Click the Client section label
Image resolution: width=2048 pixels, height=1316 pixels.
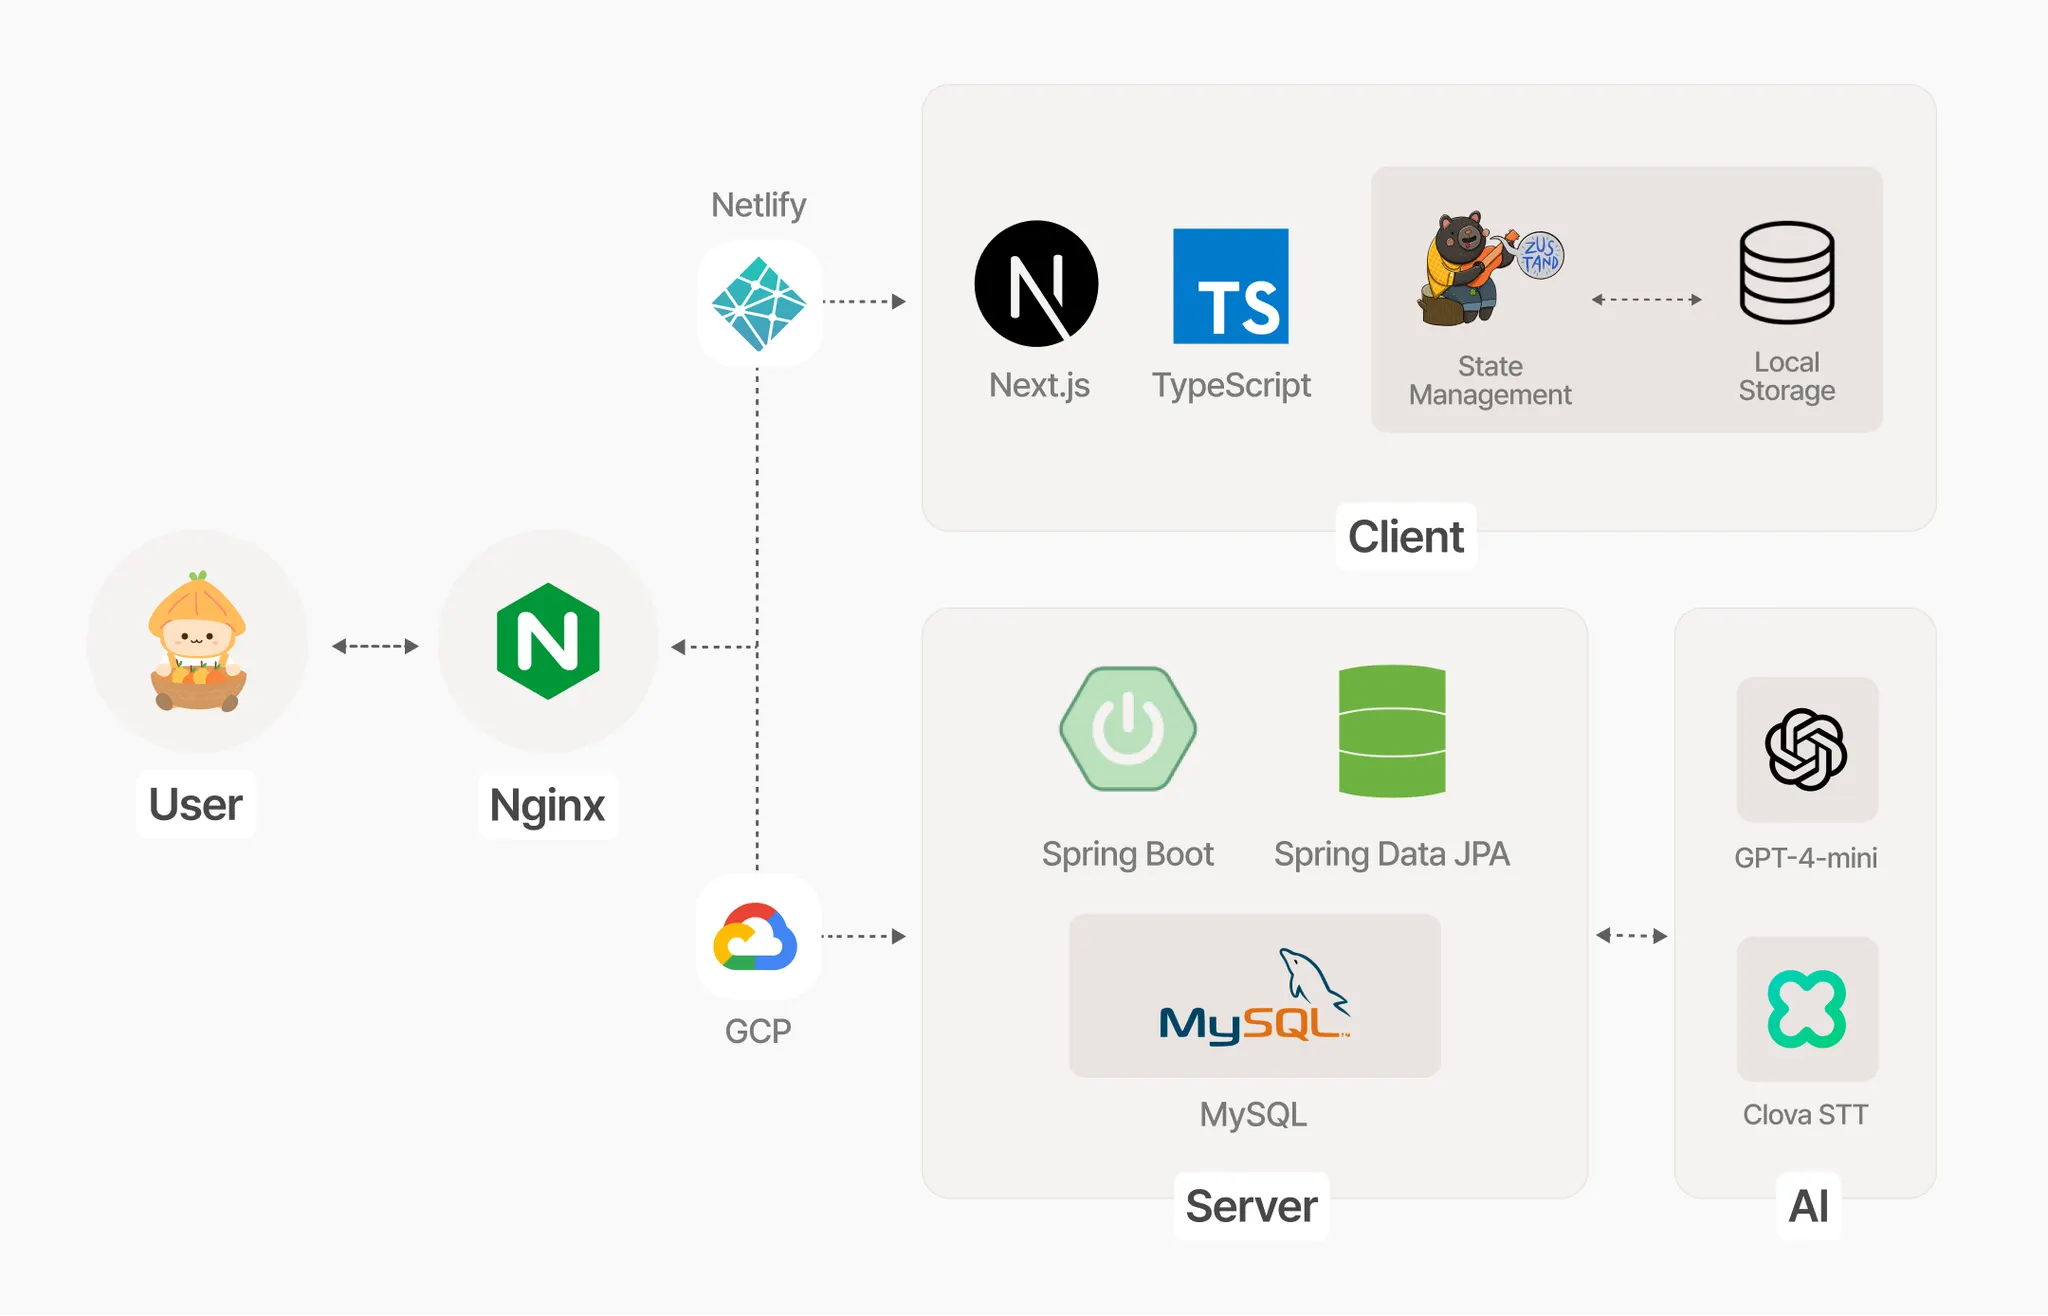1405,537
